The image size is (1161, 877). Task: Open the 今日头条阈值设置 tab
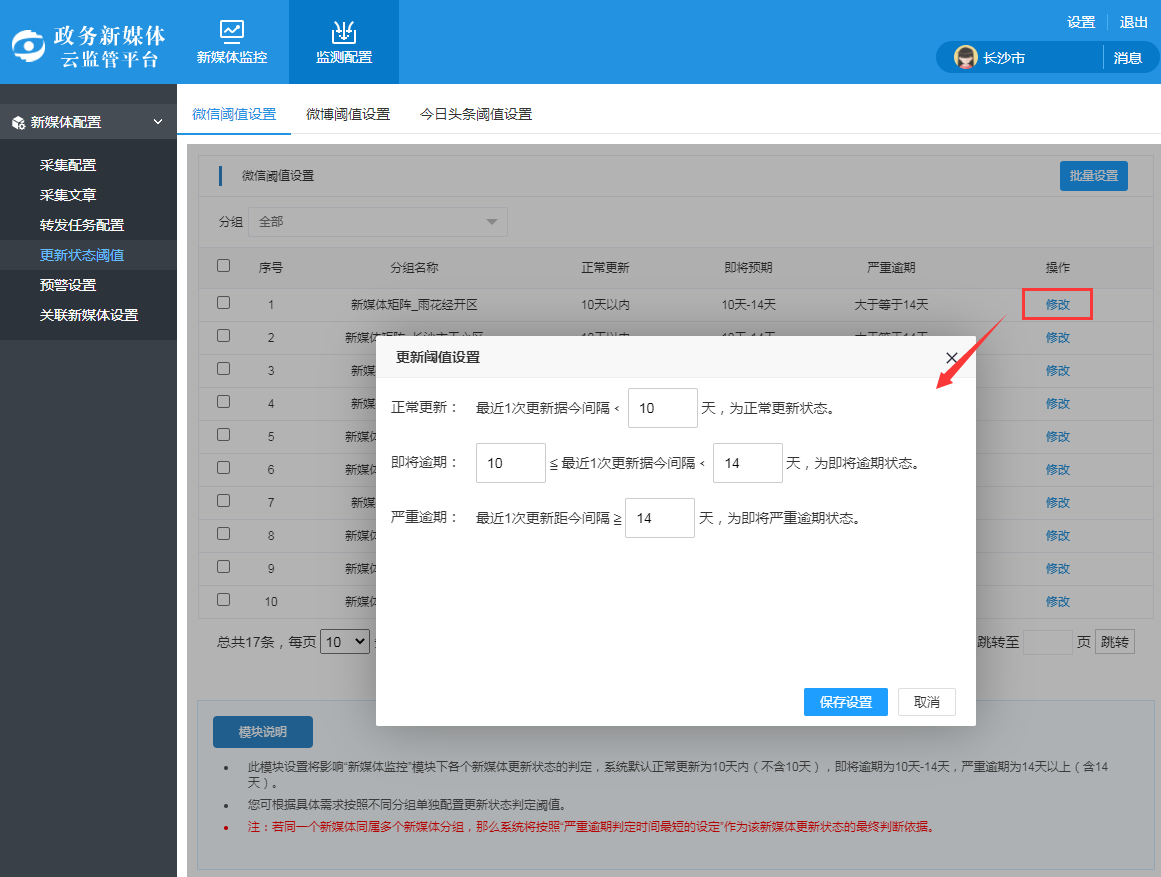tap(476, 114)
